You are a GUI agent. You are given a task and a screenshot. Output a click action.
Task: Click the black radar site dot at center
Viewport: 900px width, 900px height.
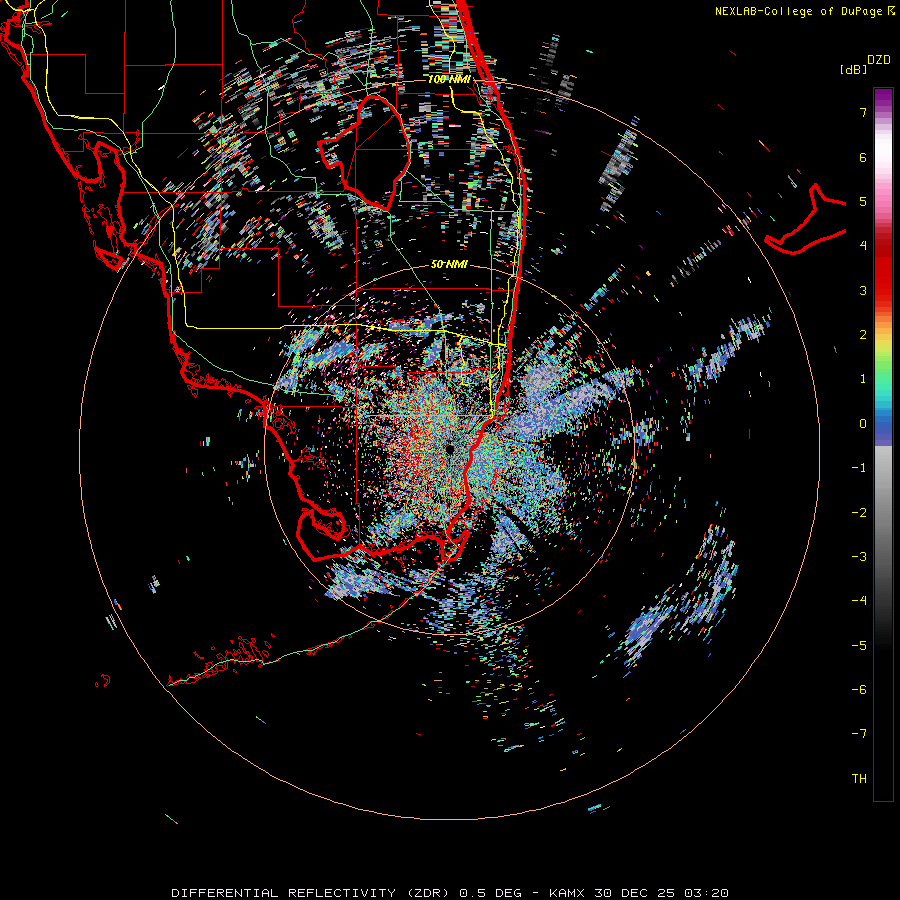click(450, 449)
